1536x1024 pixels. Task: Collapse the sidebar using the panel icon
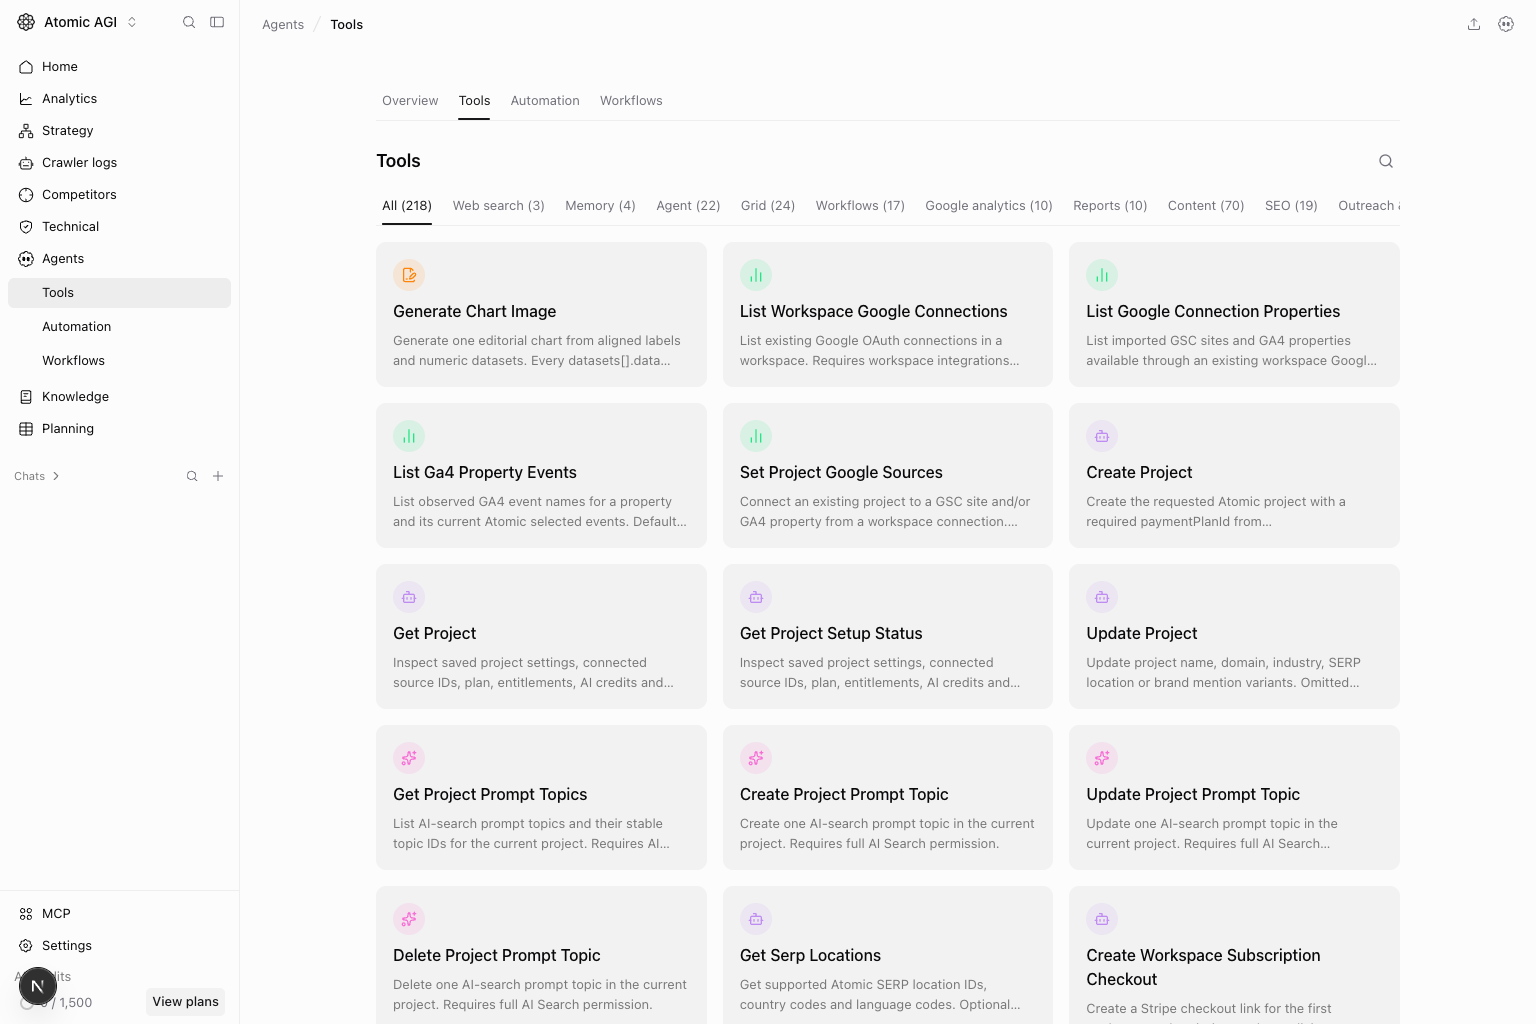point(217,22)
